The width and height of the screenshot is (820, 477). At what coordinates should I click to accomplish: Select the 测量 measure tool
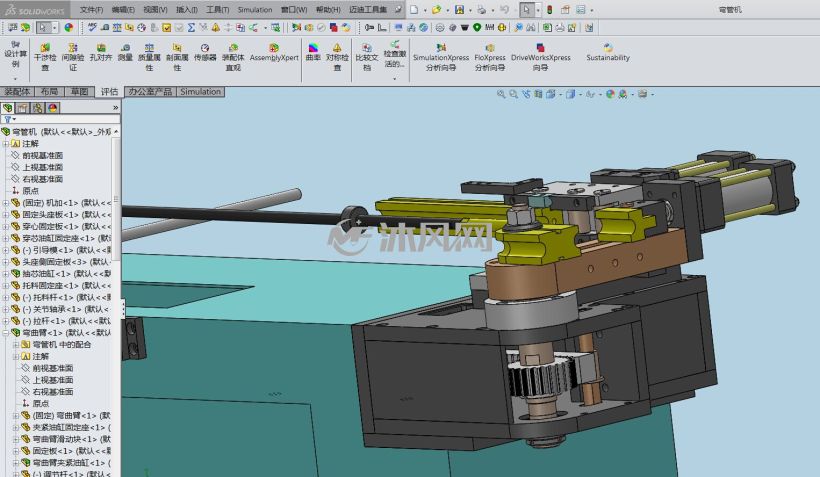(126, 52)
